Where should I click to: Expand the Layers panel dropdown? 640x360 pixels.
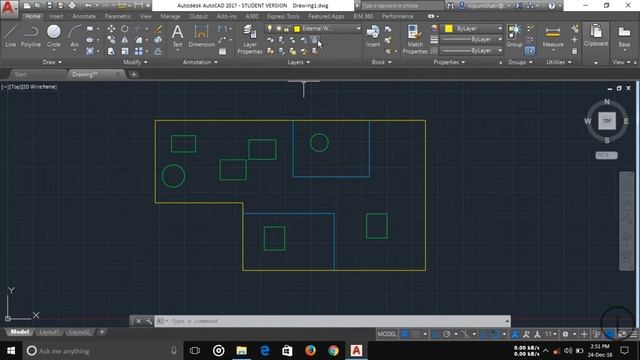point(299,62)
